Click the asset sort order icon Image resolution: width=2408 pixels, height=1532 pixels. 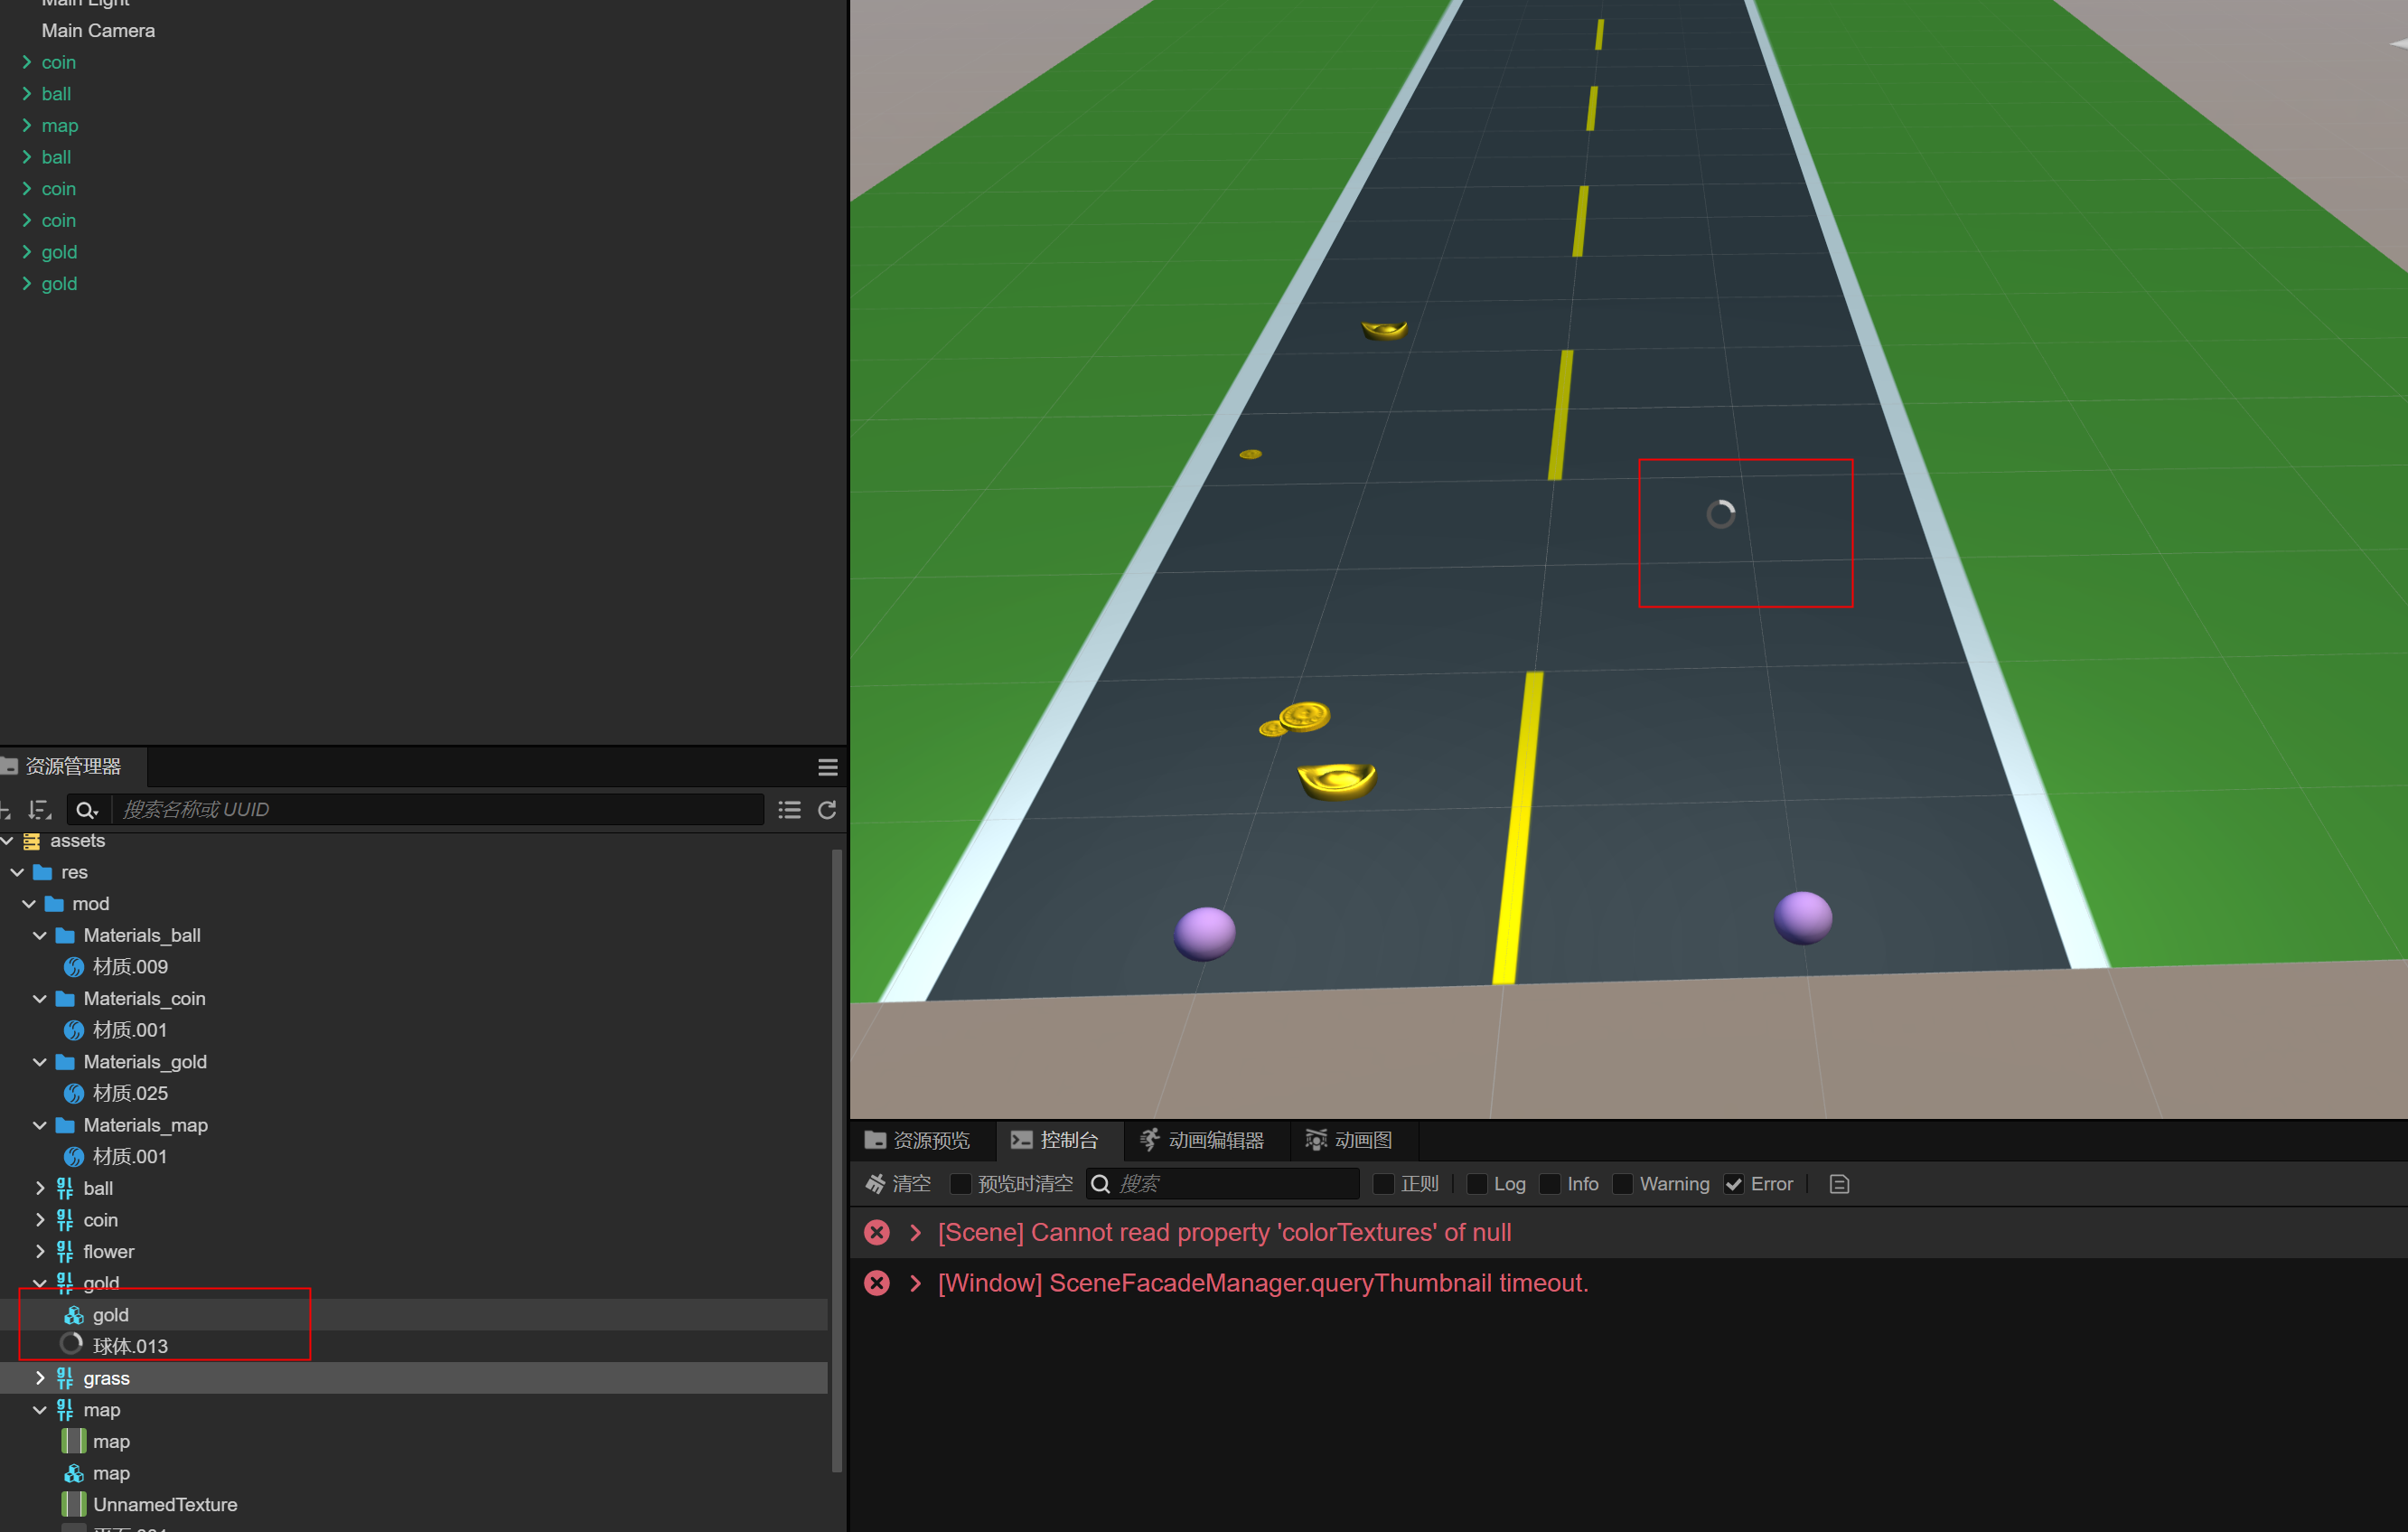(x=40, y=809)
